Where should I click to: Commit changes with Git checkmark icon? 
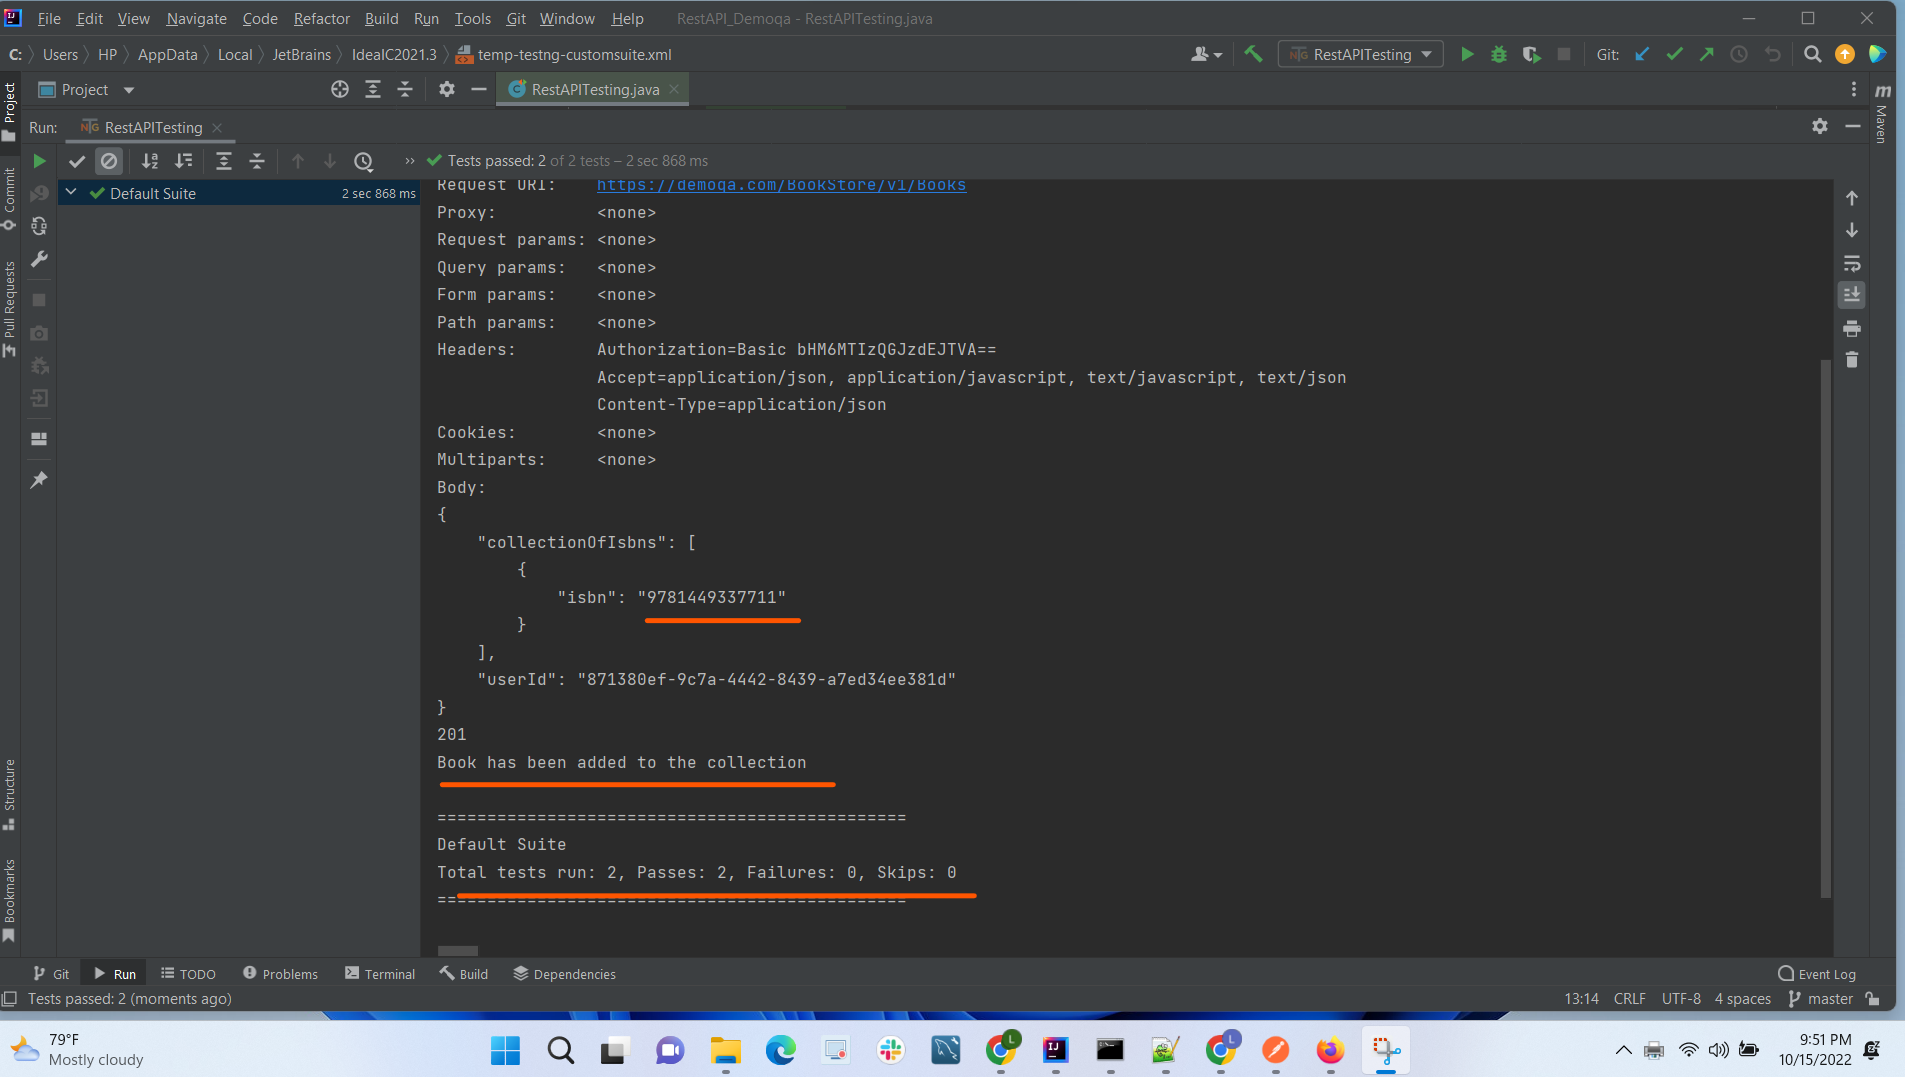[1675, 54]
